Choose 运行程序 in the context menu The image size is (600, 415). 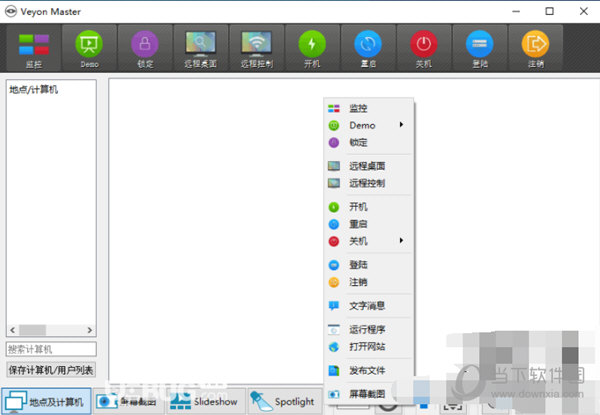tap(368, 329)
